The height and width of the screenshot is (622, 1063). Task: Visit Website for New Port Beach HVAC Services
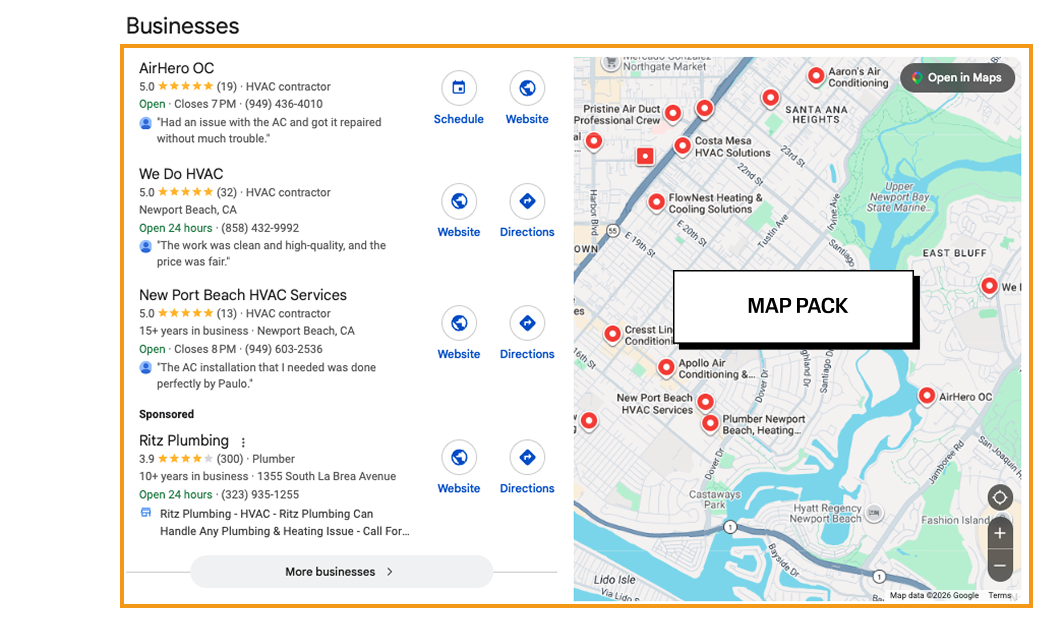tap(459, 323)
